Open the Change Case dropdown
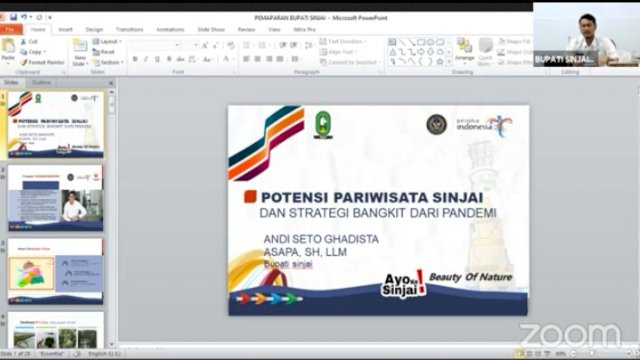The image size is (640, 360). (x=207, y=59)
